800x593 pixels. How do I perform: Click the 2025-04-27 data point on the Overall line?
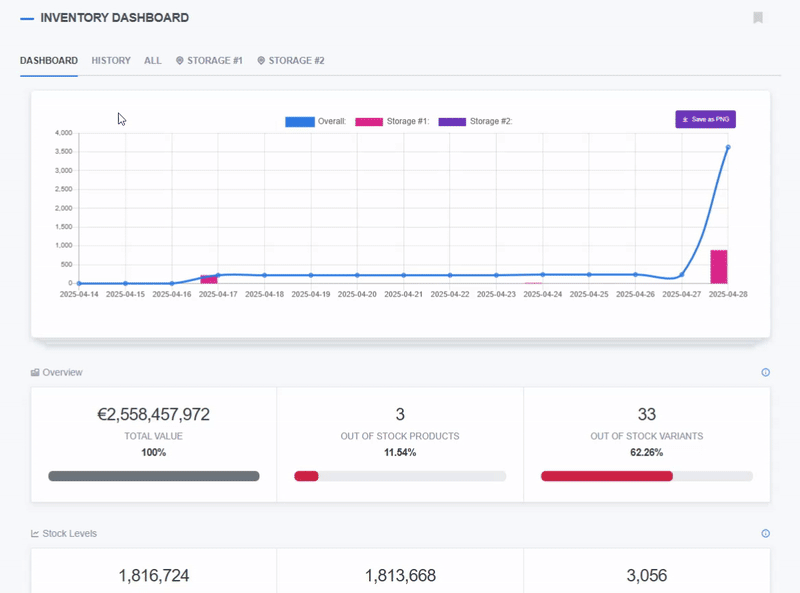[x=682, y=275]
